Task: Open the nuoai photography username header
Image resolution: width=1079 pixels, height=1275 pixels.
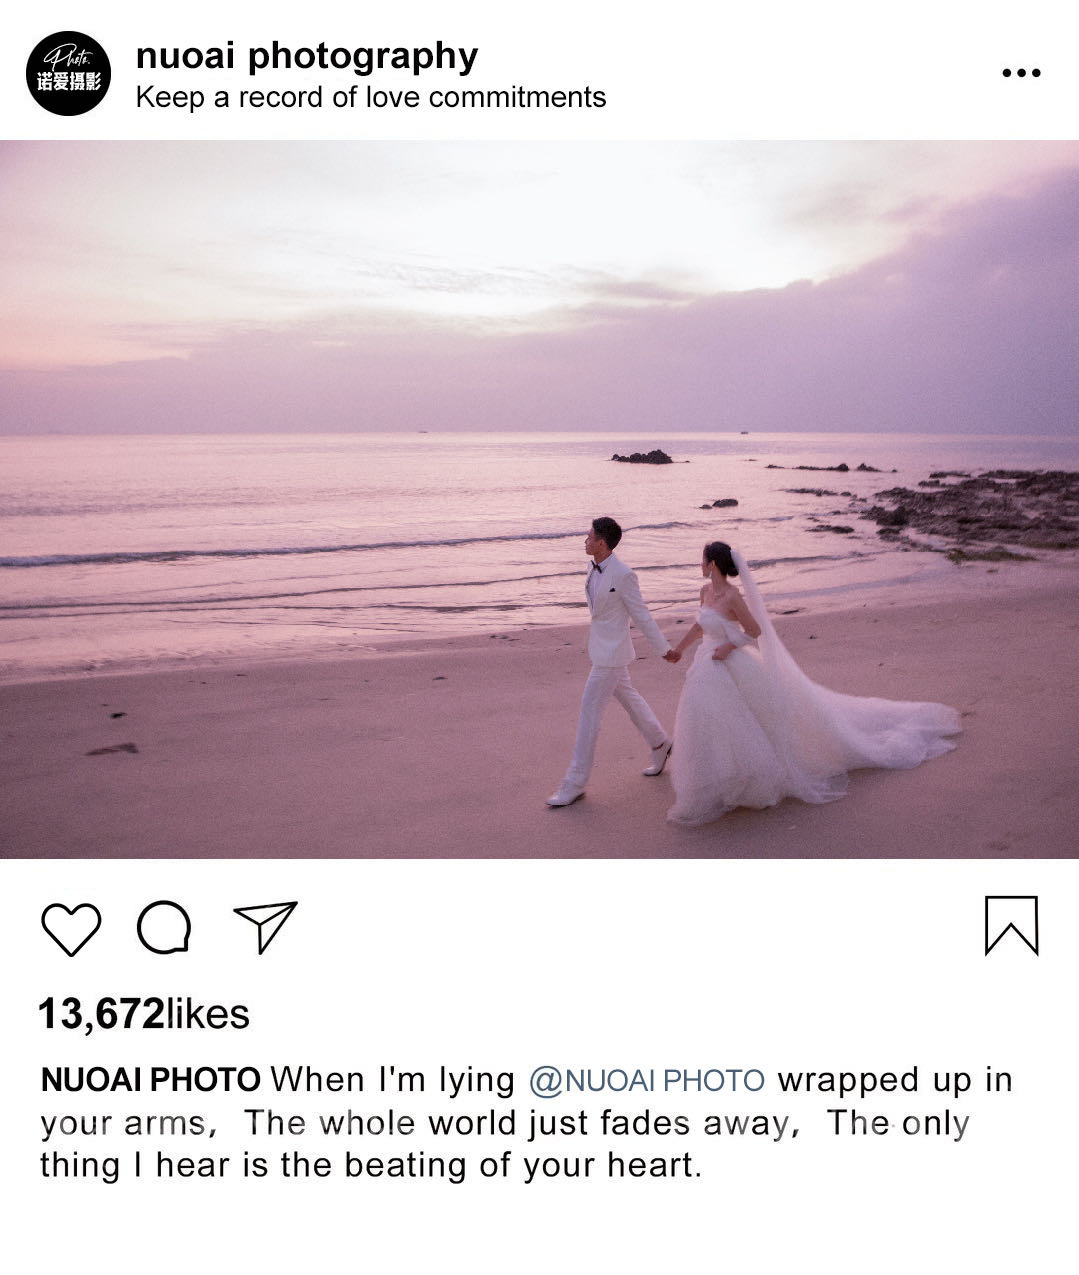Action: [306, 56]
